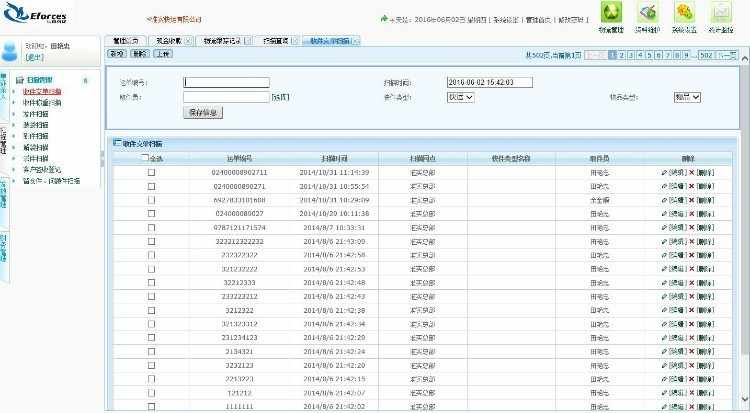Open 客户签收登记 in the left tree

click(x=42, y=169)
